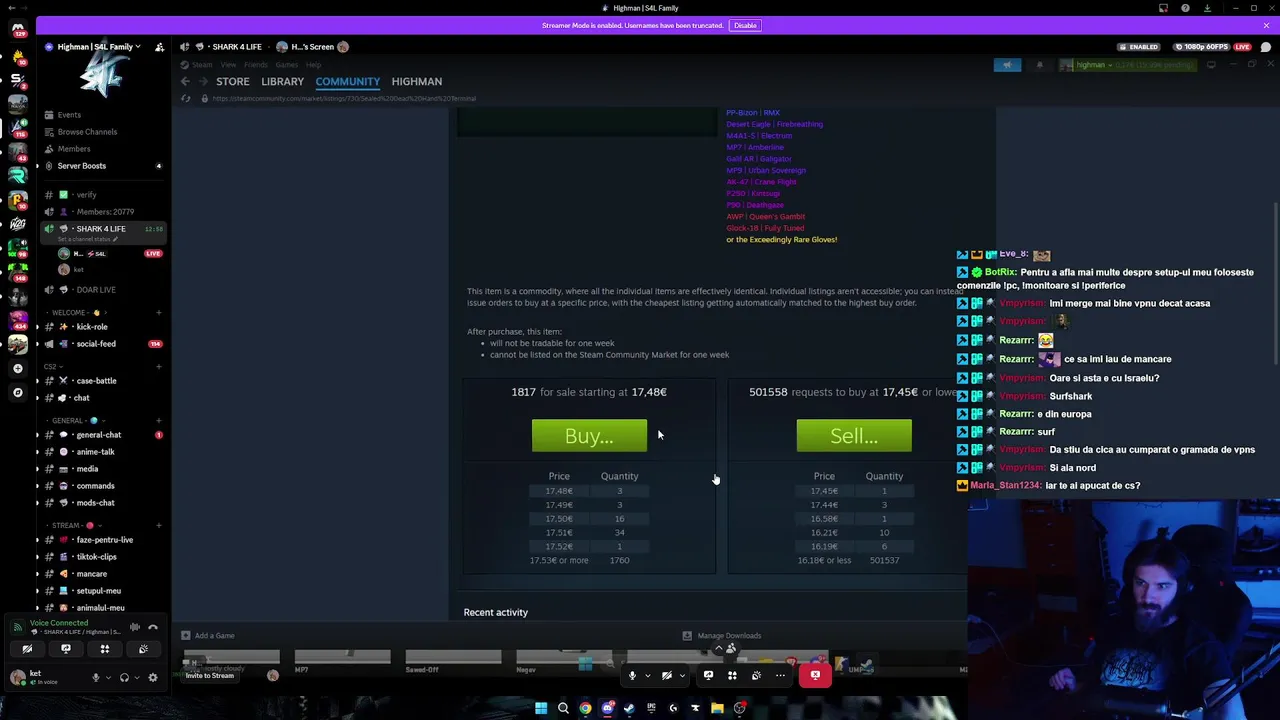Open mic options arrow in overlay bar
The height and width of the screenshot is (720, 1280).
[647, 676]
